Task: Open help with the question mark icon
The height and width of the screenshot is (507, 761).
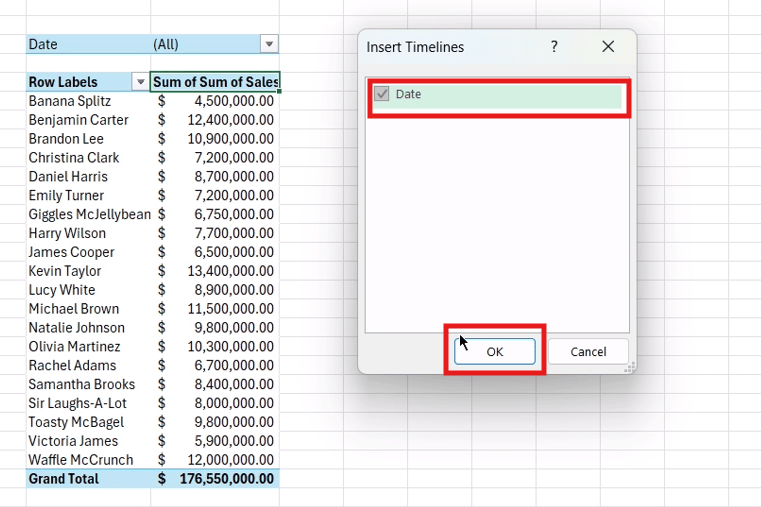Action: click(x=554, y=47)
